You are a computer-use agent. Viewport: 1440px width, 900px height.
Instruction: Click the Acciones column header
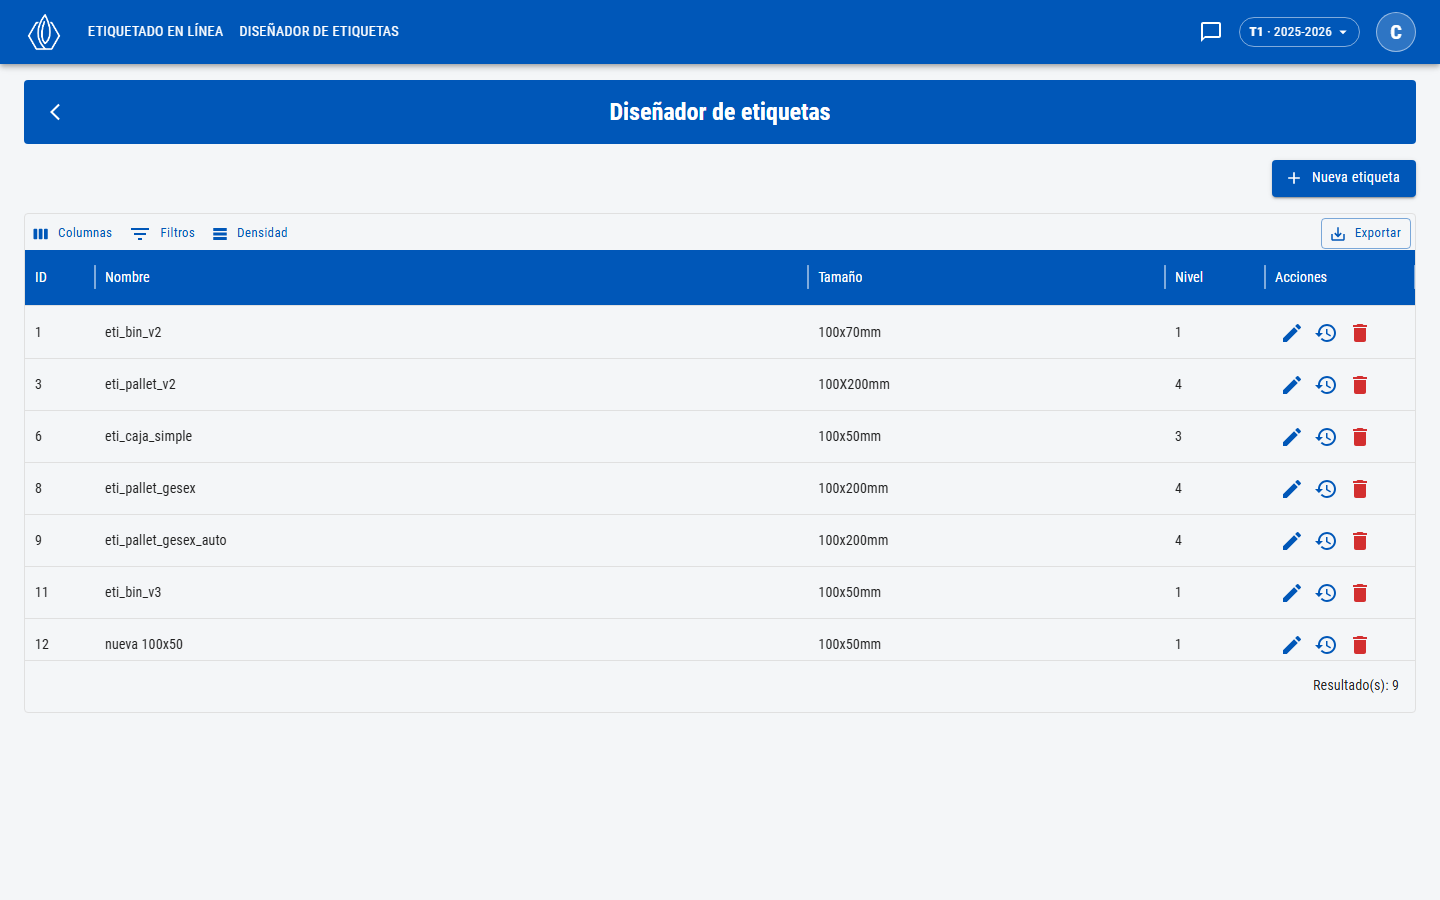(1340, 277)
